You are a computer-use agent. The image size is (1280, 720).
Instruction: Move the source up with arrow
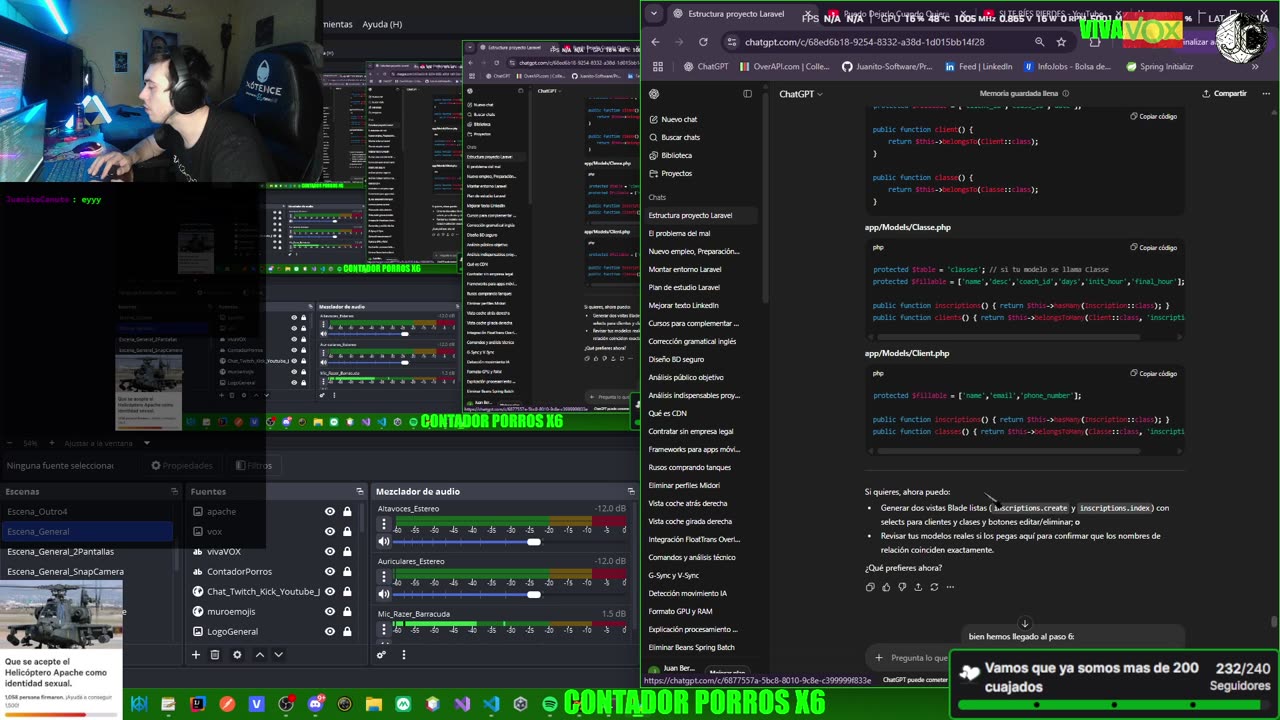coord(259,655)
